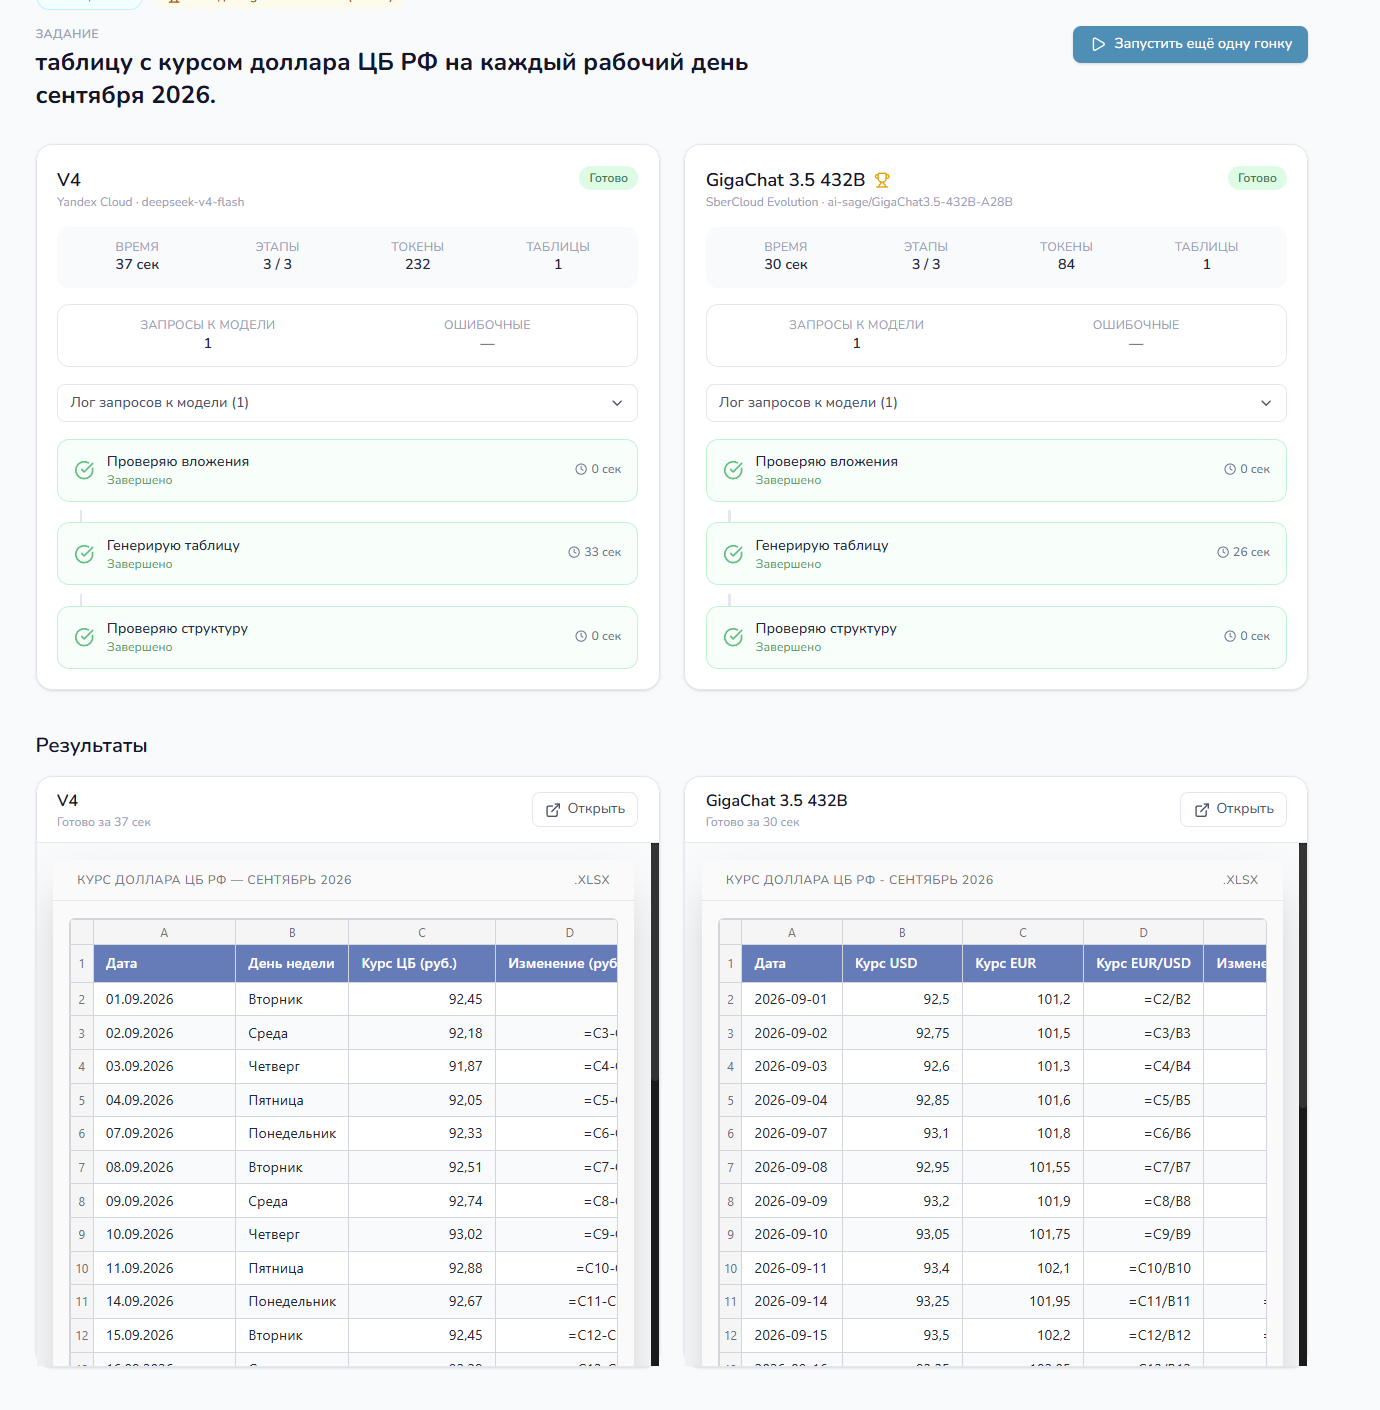Click the play icon in 'Запустить ещё одну гонку'
Screen dimensions: 1380x1410
[1098, 44]
